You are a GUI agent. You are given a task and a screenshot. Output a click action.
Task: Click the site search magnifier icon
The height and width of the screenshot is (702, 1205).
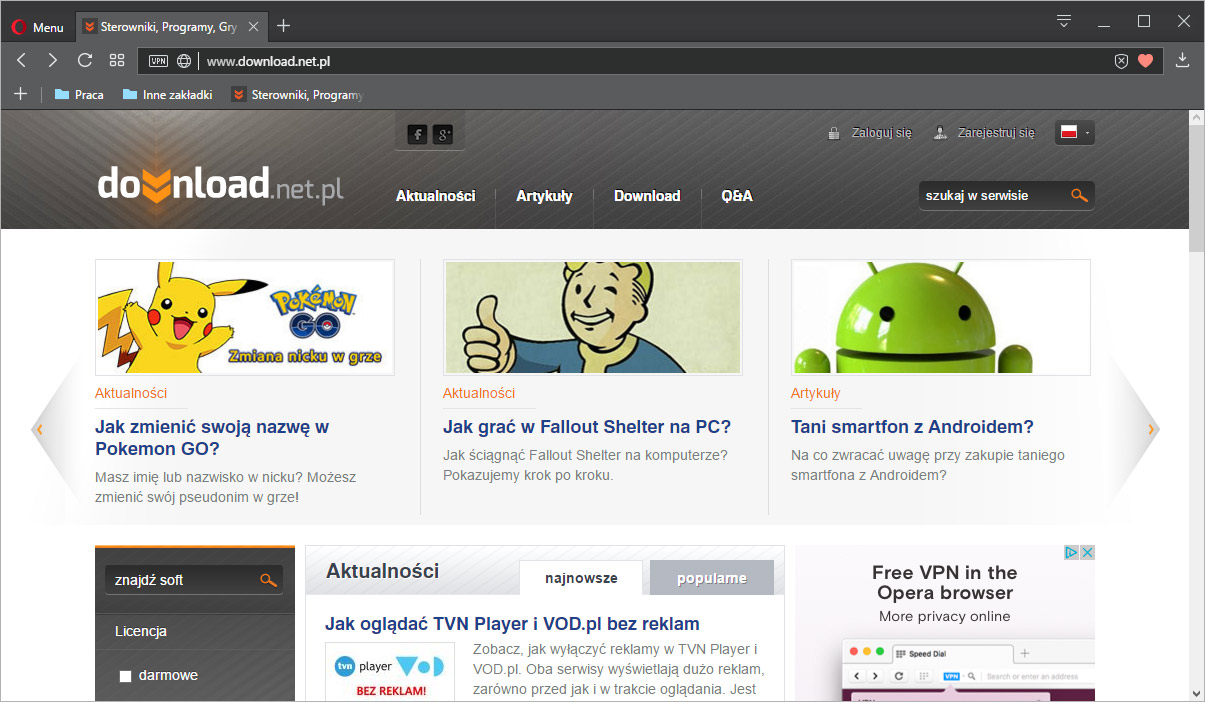tap(1080, 196)
